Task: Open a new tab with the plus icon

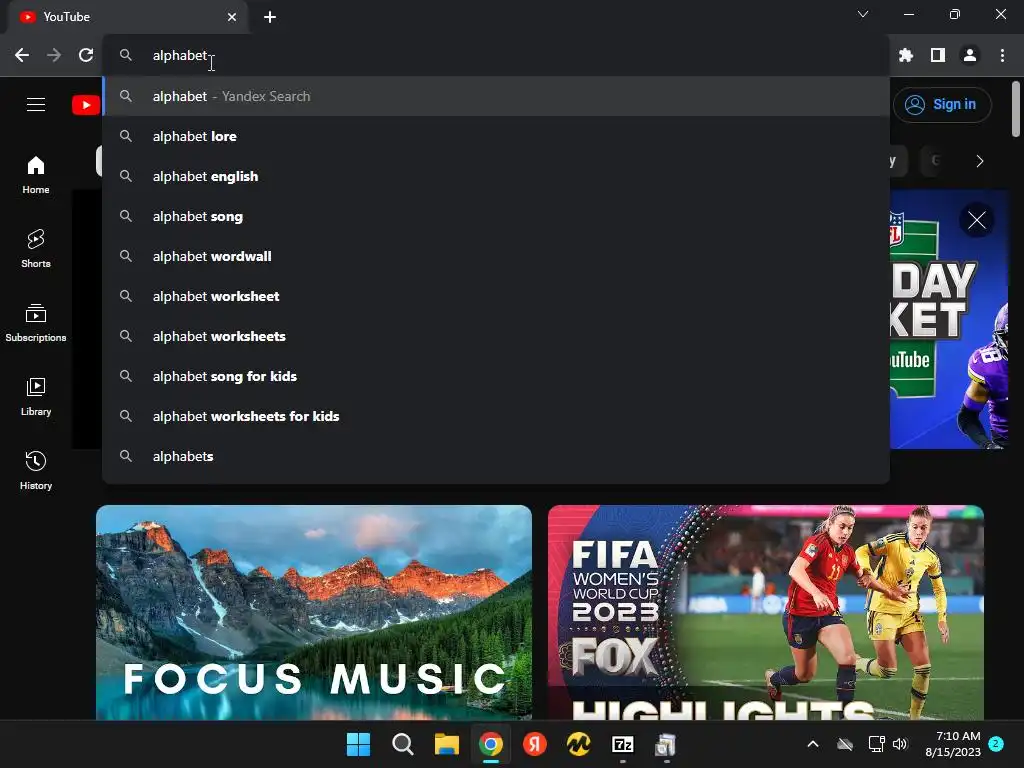Action: click(x=270, y=17)
